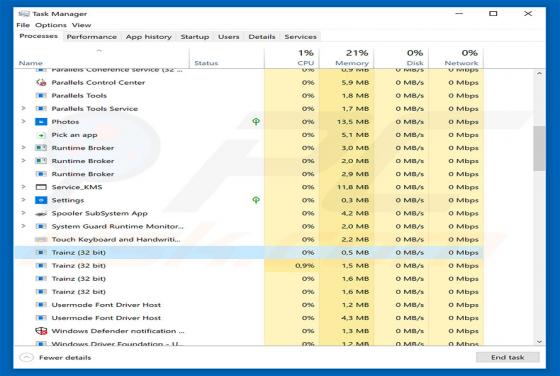Switch to the Performance tab
560x376 pixels.
pos(91,37)
